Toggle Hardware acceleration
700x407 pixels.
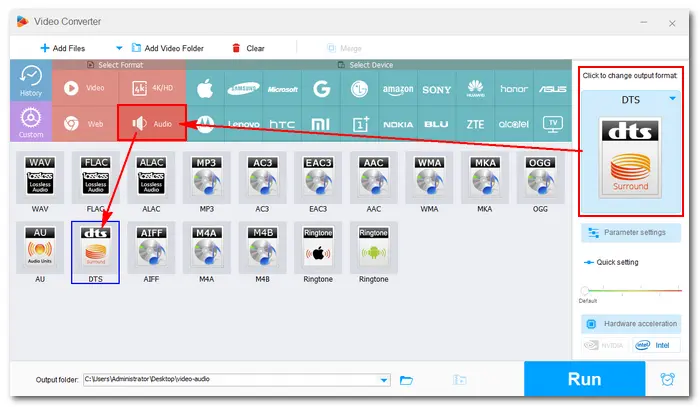(x=631, y=324)
